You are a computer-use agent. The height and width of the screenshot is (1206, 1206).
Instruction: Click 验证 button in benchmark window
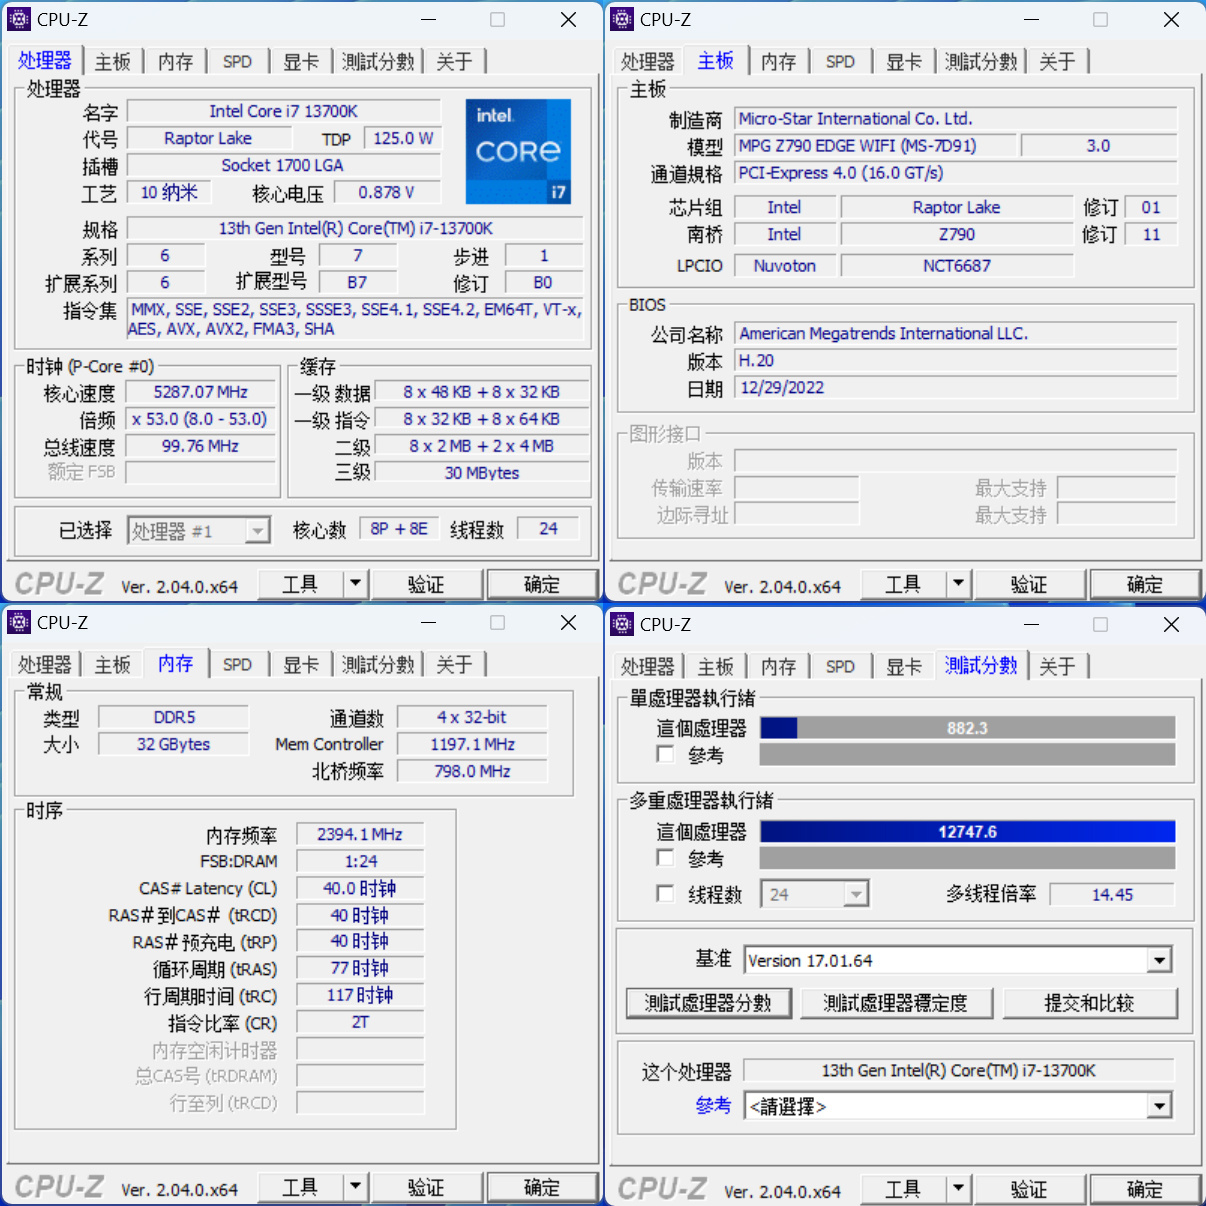(1029, 1189)
